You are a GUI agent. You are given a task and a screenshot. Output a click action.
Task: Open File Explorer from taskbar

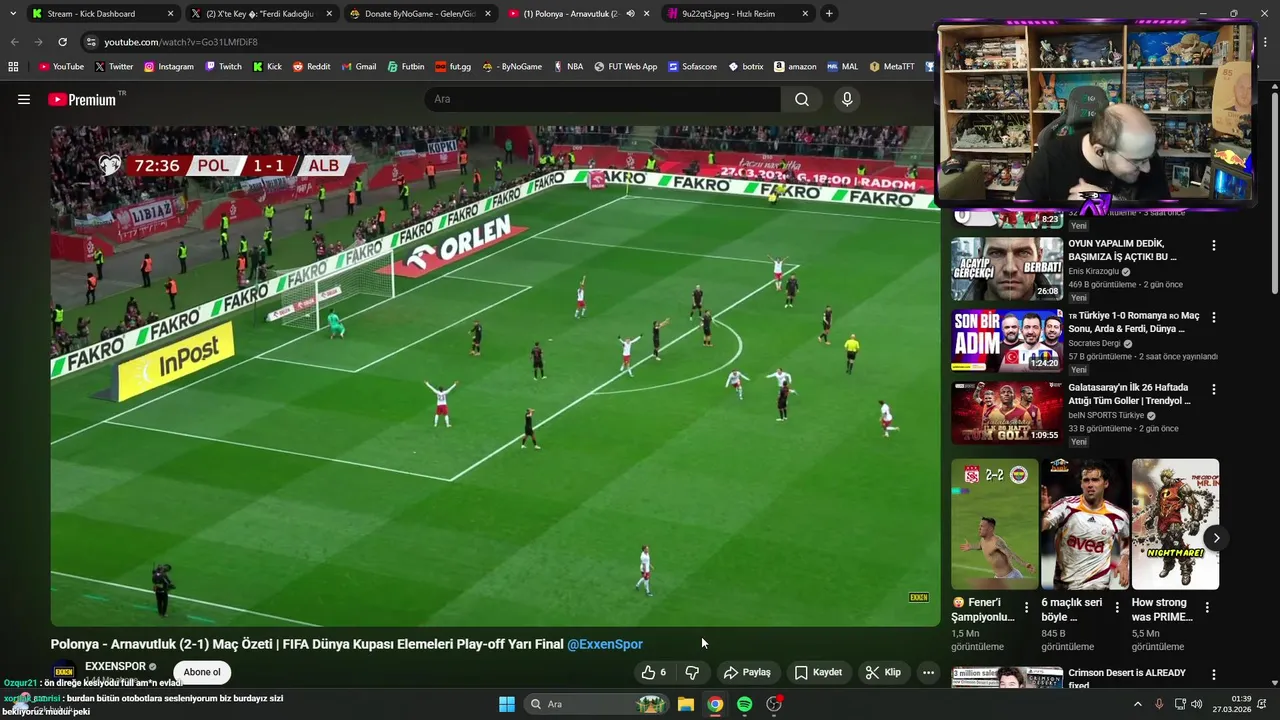[686, 704]
